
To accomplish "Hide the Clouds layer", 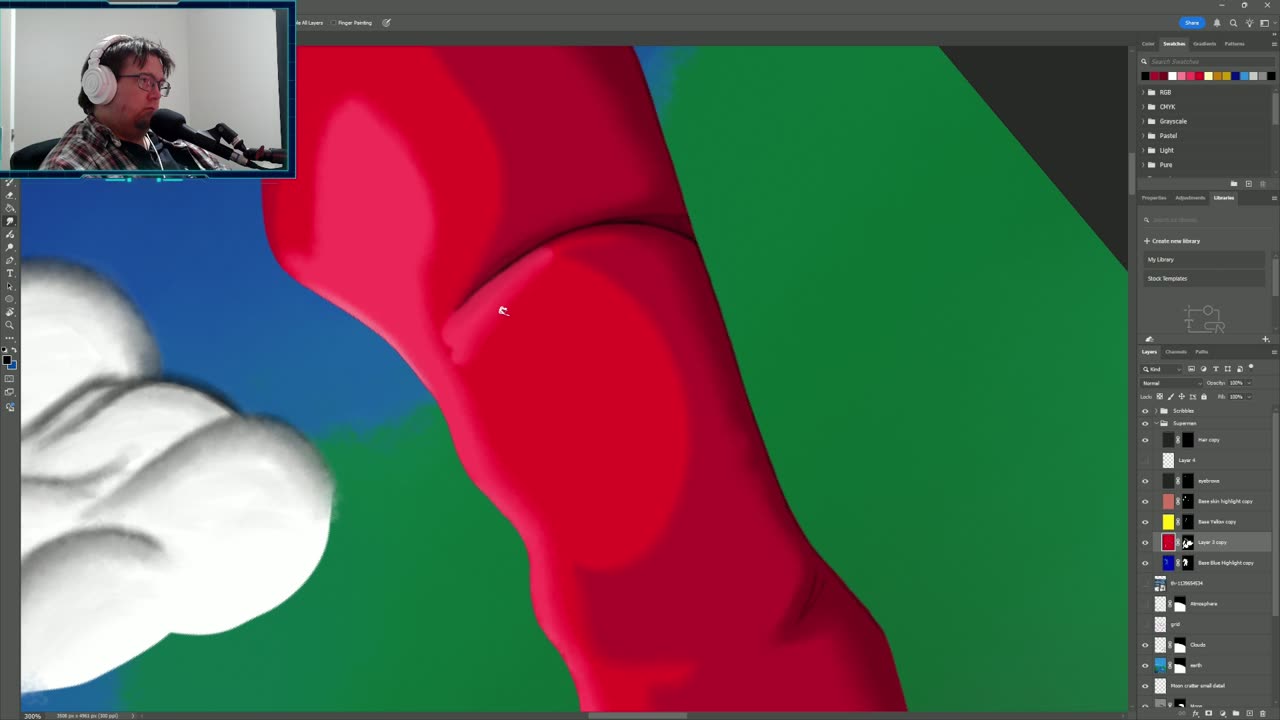I will point(1146,645).
